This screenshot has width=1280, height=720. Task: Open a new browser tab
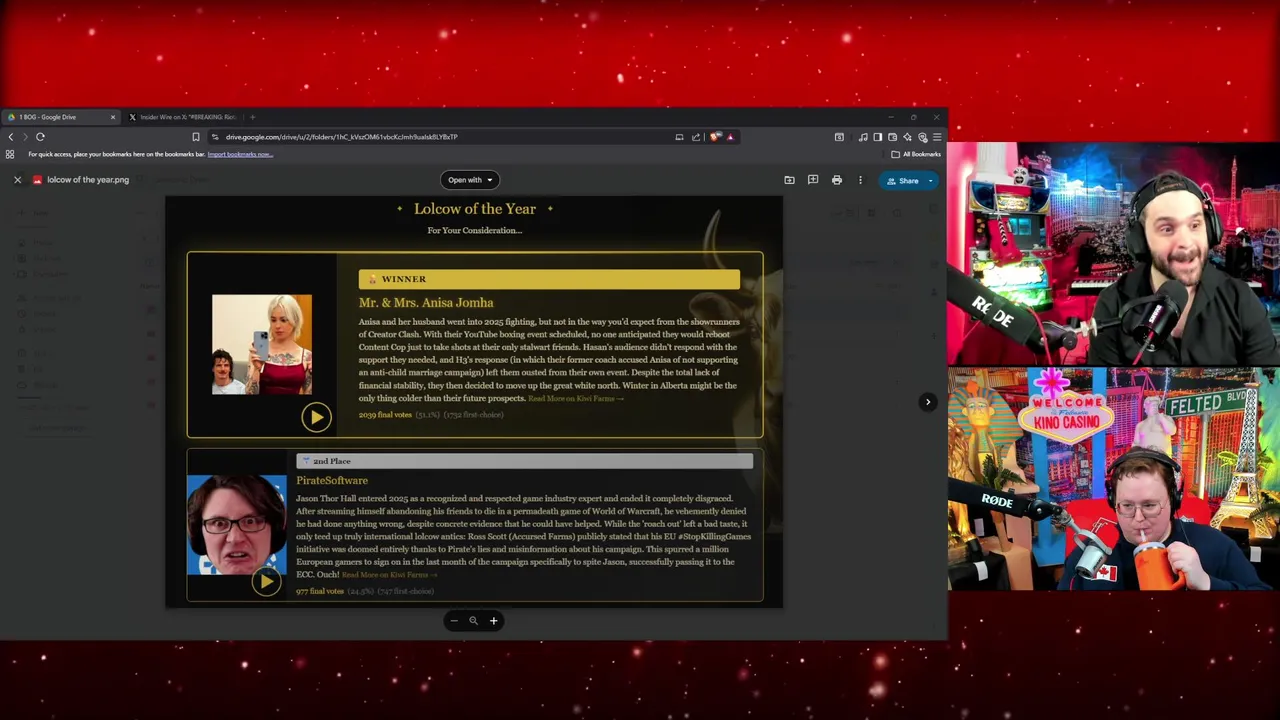tap(252, 117)
